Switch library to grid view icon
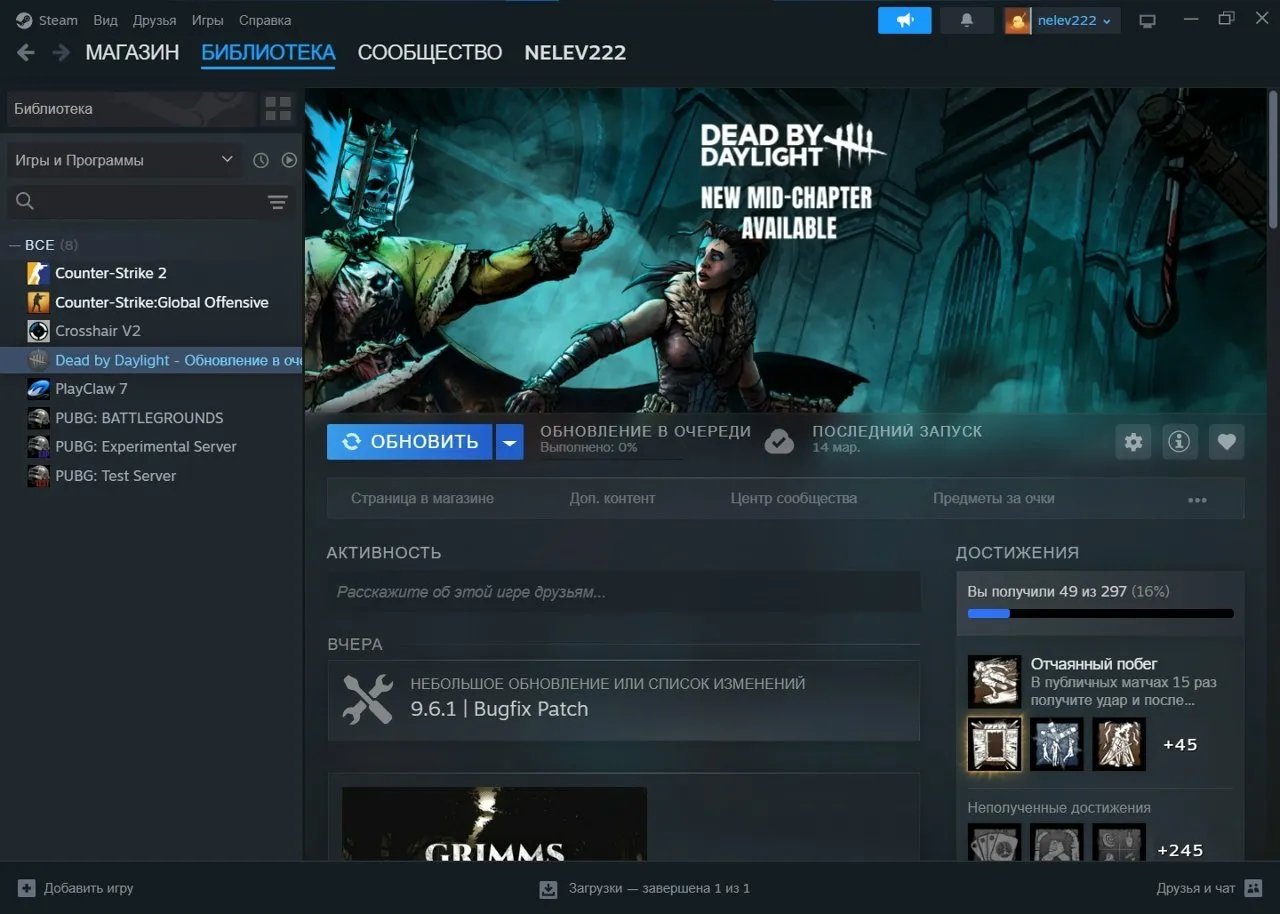 point(278,109)
